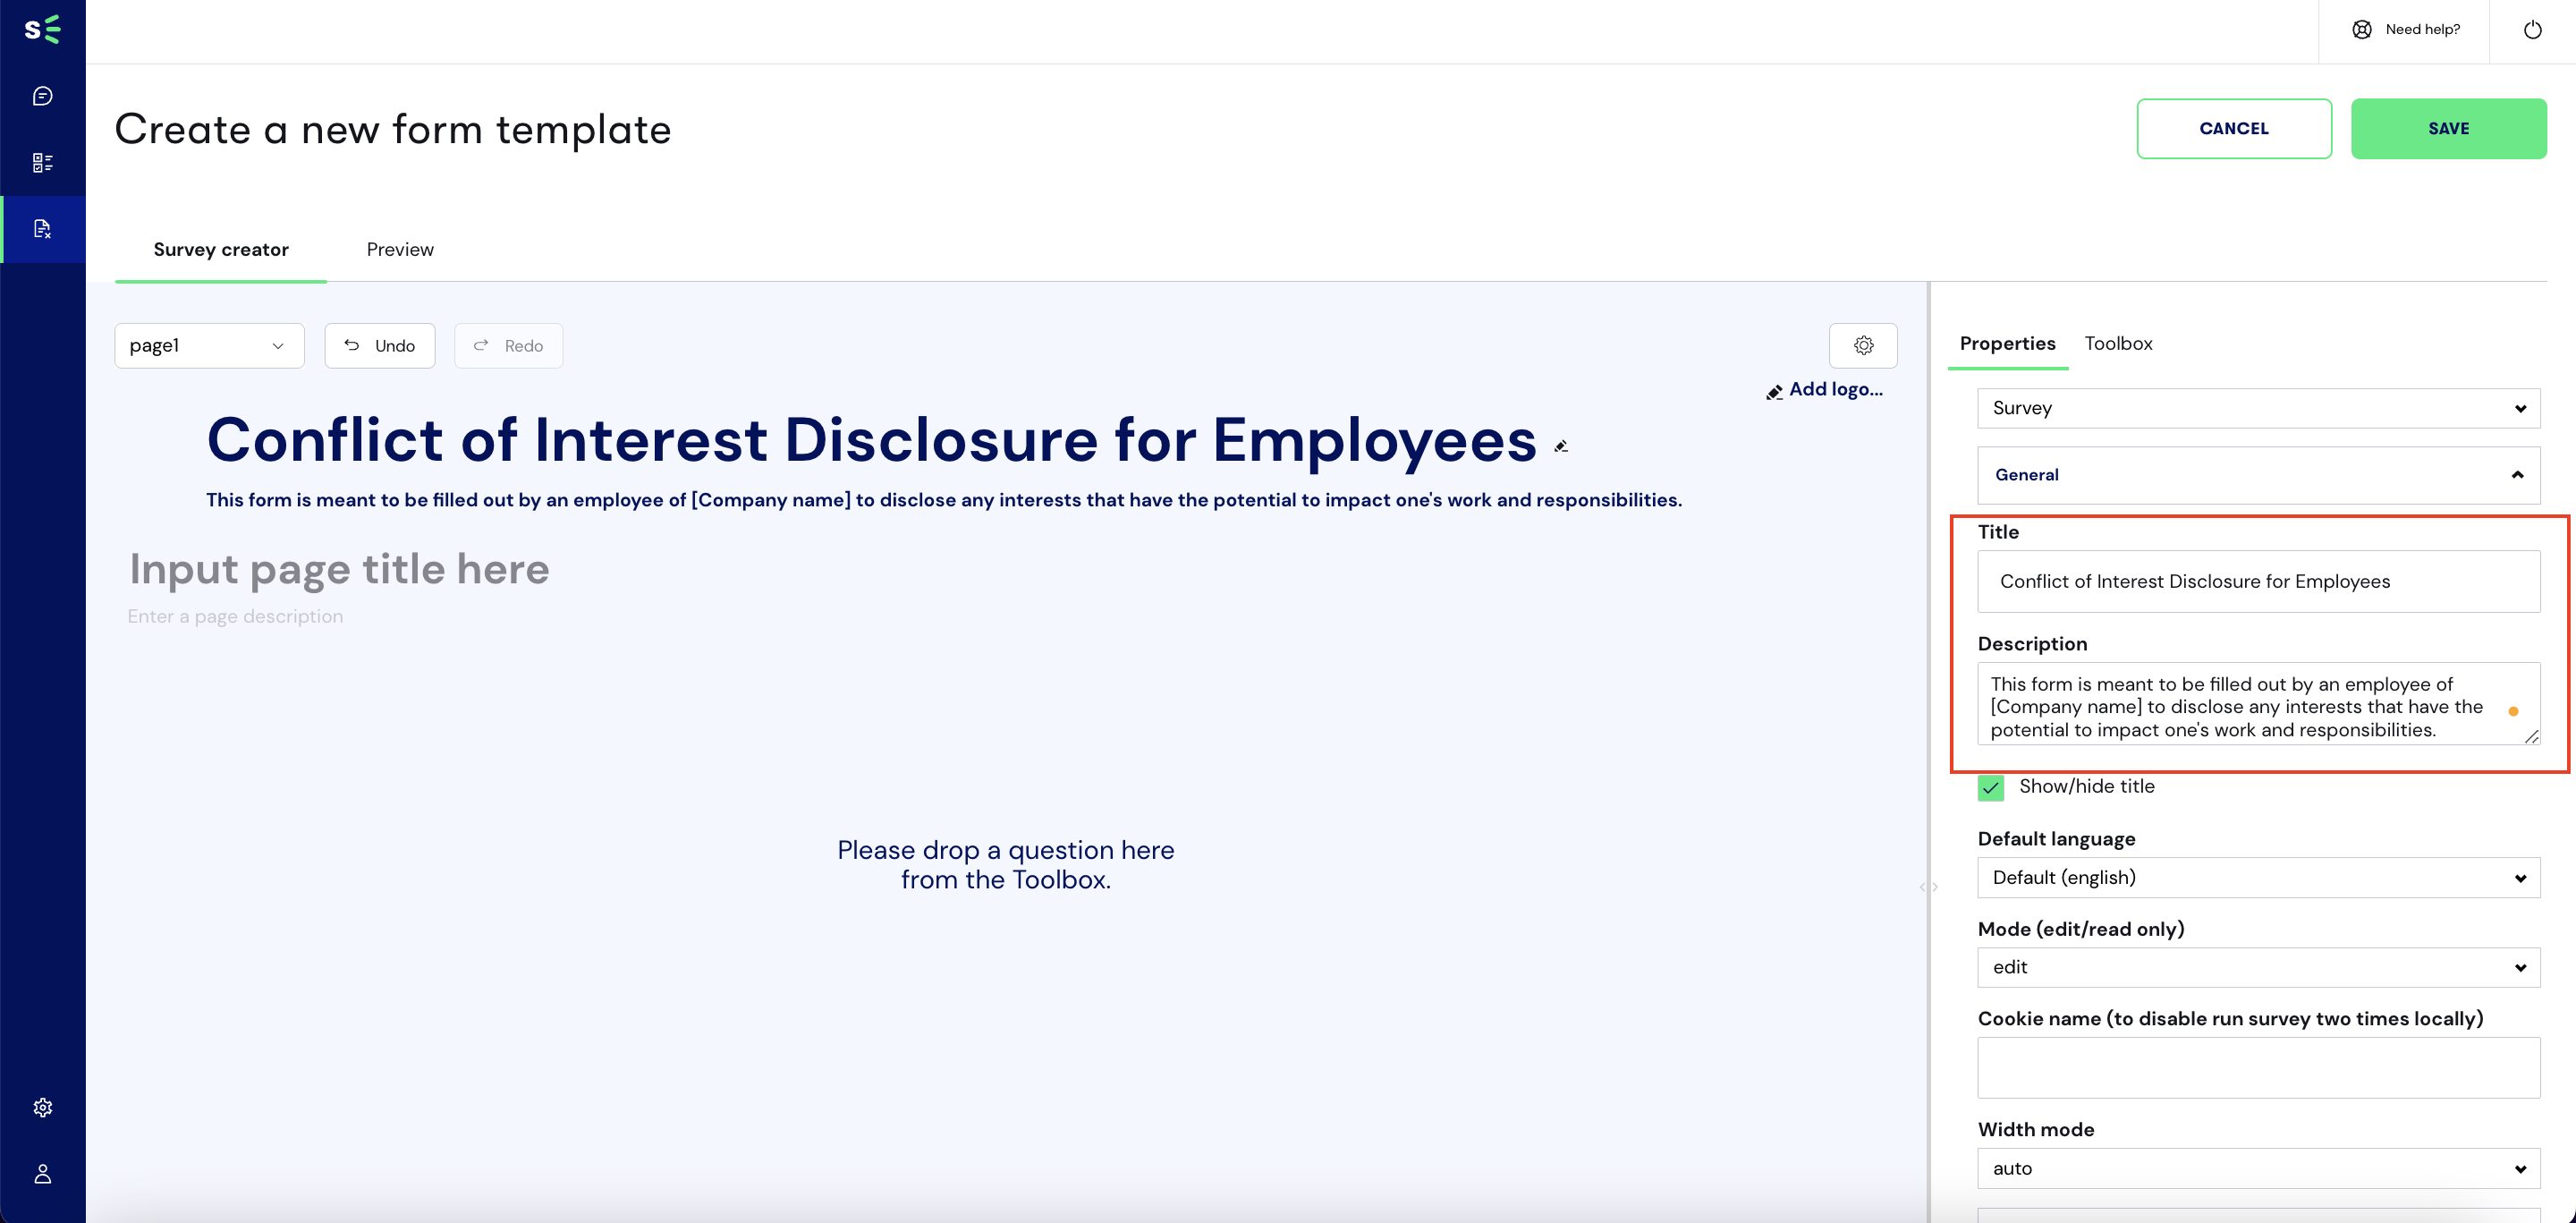The image size is (2576, 1223).
Task: Click the Please drop a question here area
Action: coord(1005,864)
